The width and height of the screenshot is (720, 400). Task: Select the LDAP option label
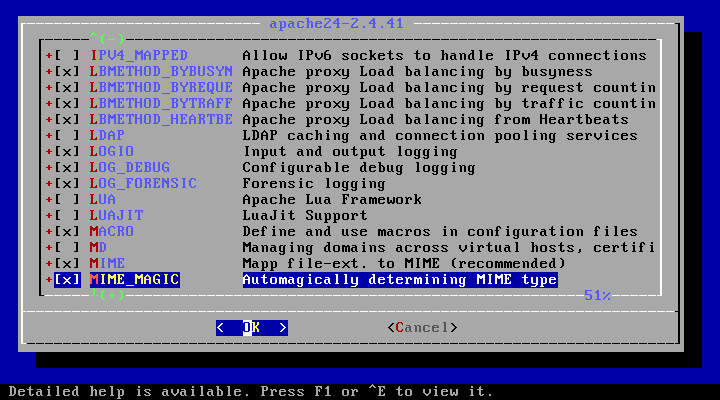pyautogui.click(x=107, y=136)
